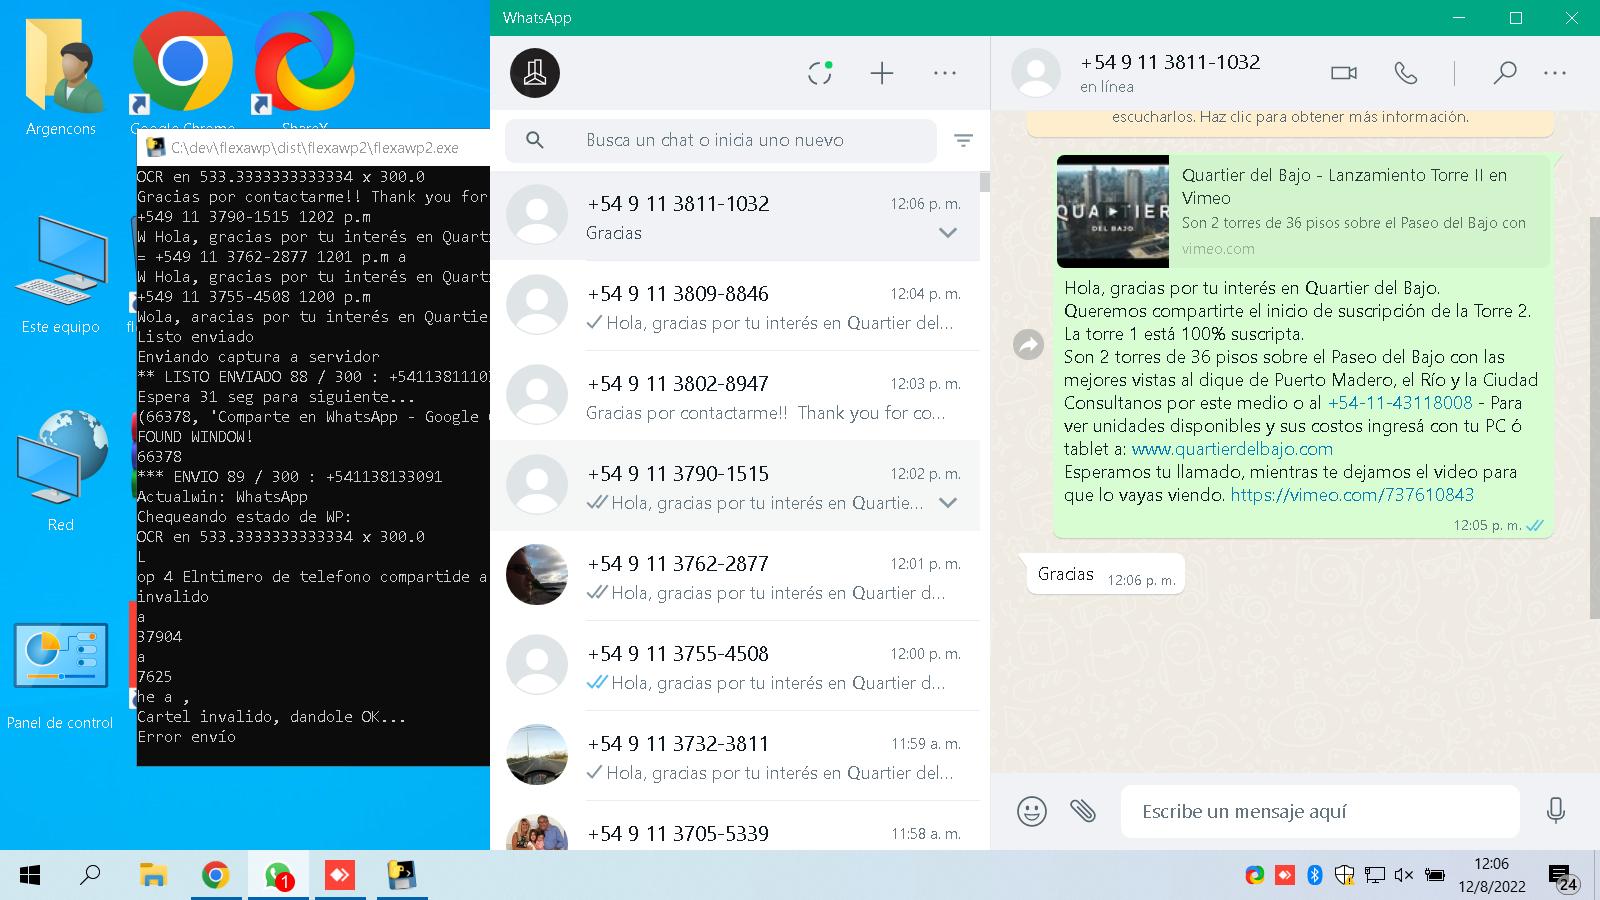The height and width of the screenshot is (900, 1600).
Task: Open chat +54 9 11 3802-8947
Action: (735, 396)
